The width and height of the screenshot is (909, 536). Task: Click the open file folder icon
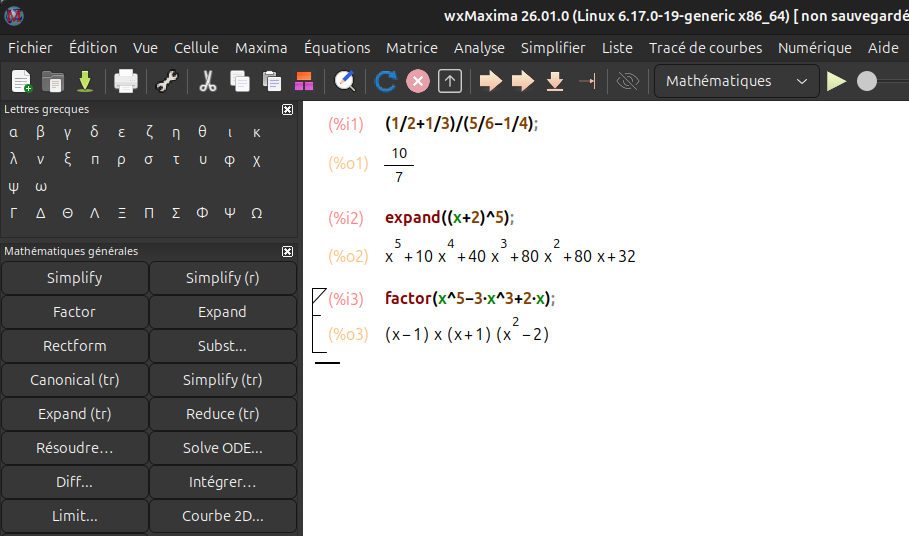52,81
